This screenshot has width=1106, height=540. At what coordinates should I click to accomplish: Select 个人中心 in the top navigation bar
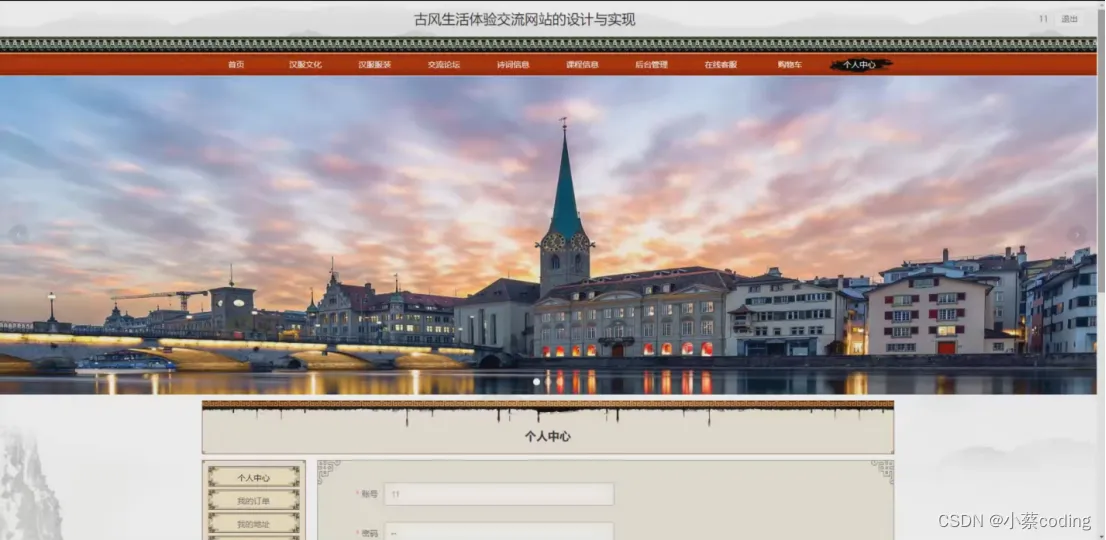click(x=860, y=65)
